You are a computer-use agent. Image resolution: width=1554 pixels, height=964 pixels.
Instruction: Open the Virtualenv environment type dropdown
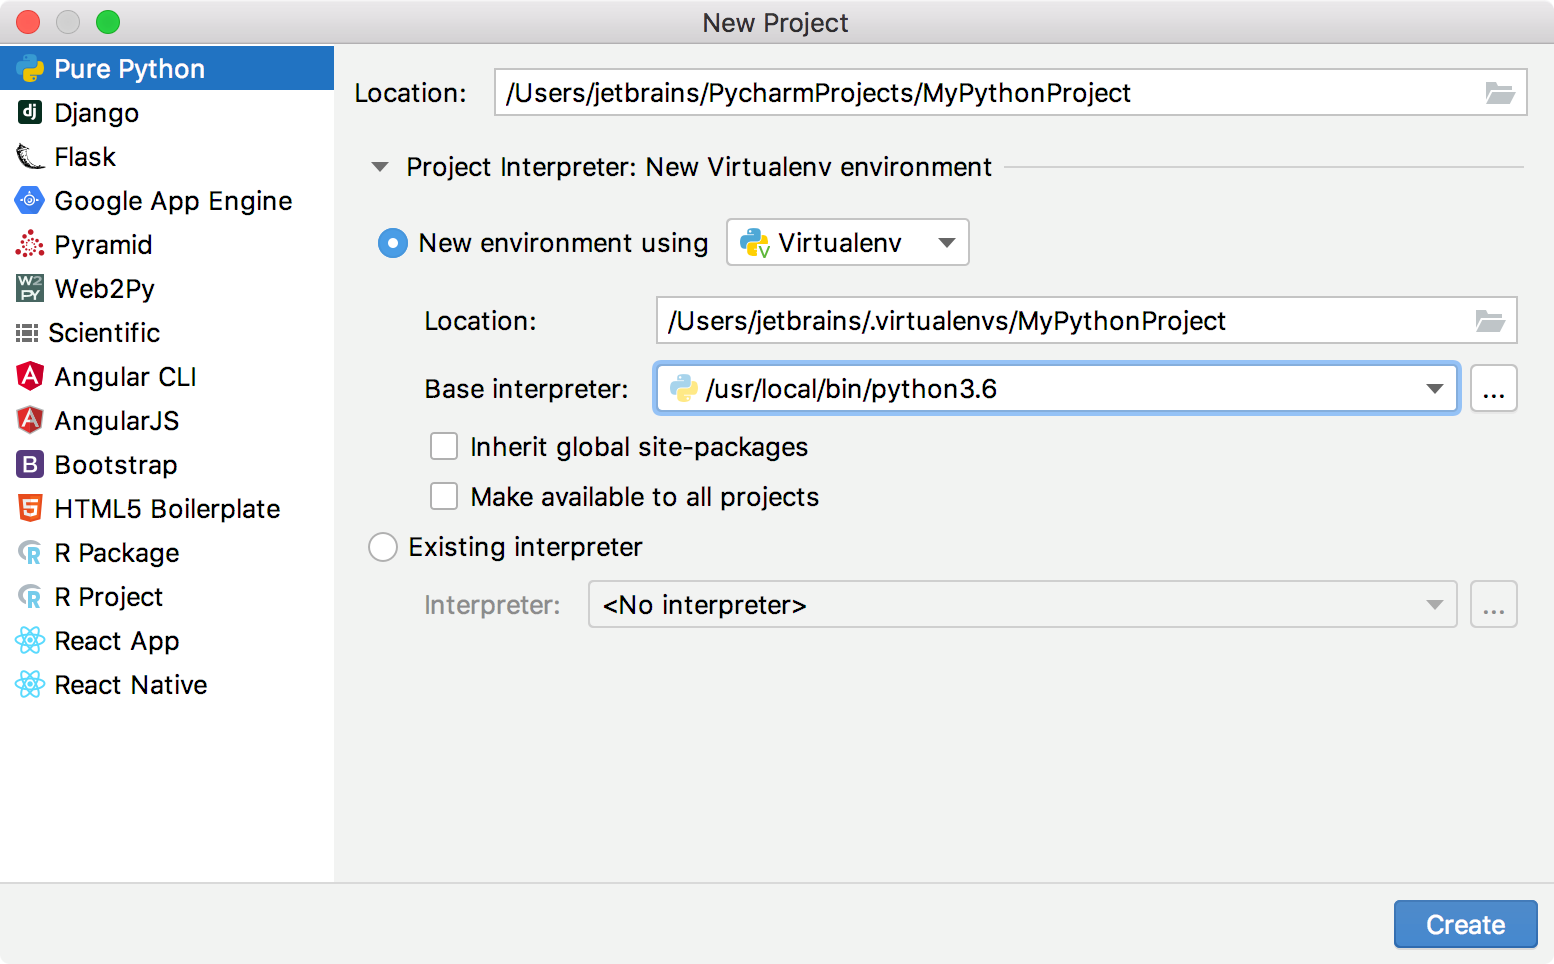tap(944, 242)
